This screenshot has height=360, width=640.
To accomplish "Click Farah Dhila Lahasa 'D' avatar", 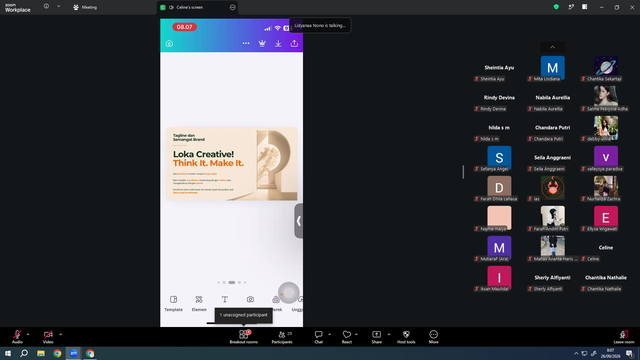I will tap(499, 189).
